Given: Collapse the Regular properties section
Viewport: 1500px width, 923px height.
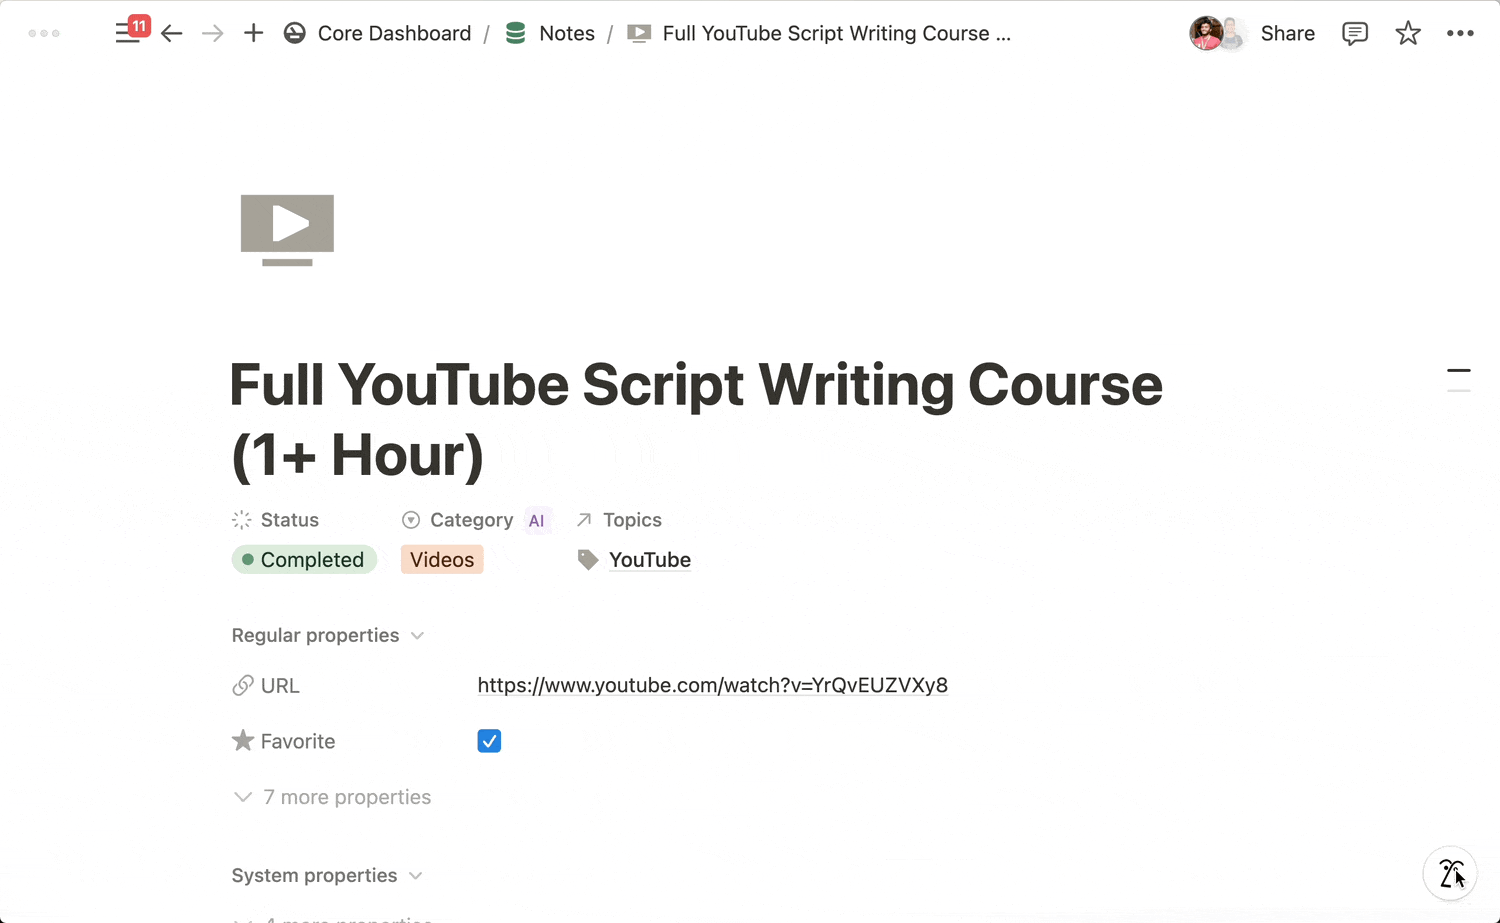Looking at the screenshot, I should pyautogui.click(x=328, y=636).
